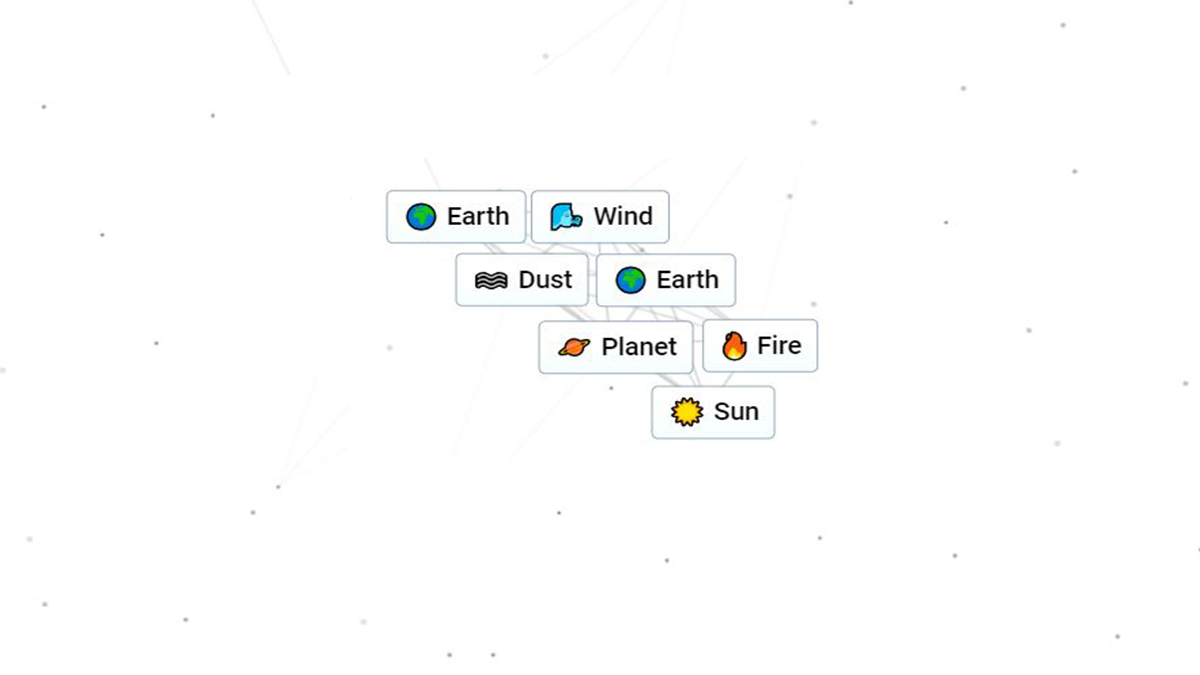The width and height of the screenshot is (1200, 675).
Task: Click the sun icon on the Sun tile
Action: [x=686, y=411]
